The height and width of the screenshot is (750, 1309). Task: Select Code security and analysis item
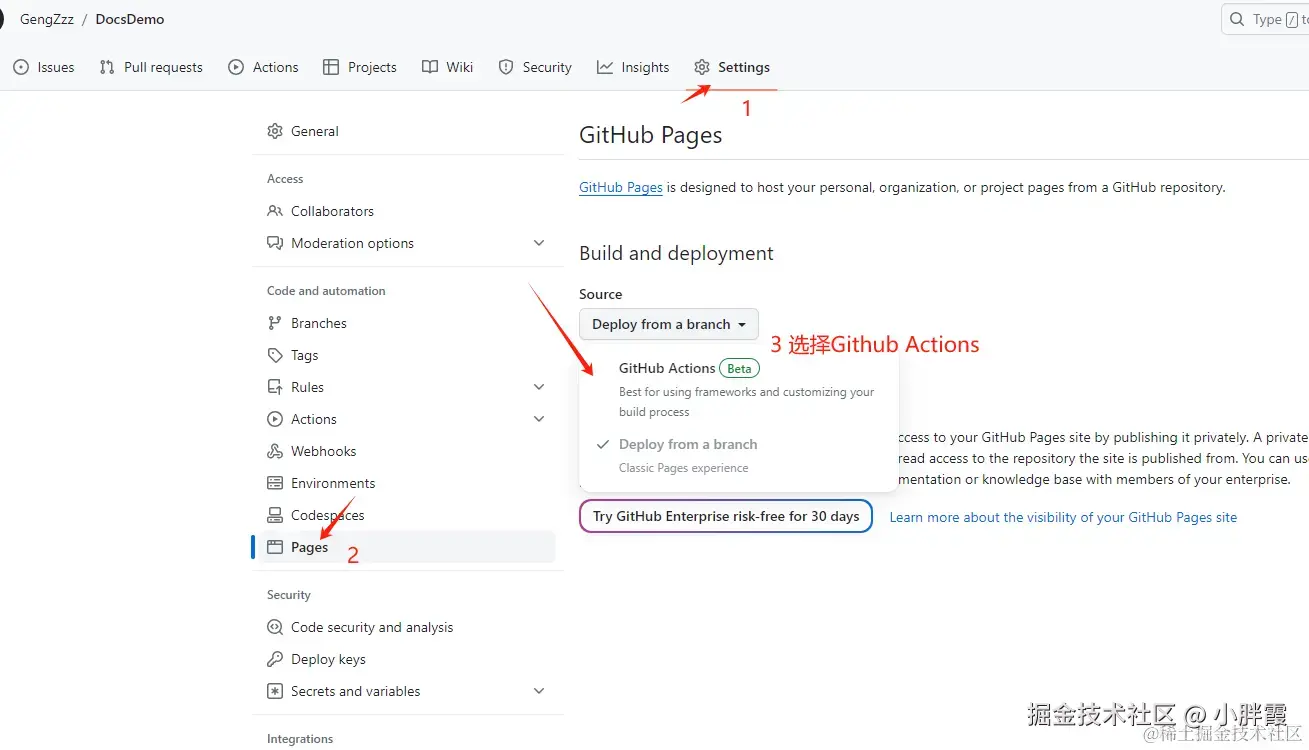(x=407, y=627)
